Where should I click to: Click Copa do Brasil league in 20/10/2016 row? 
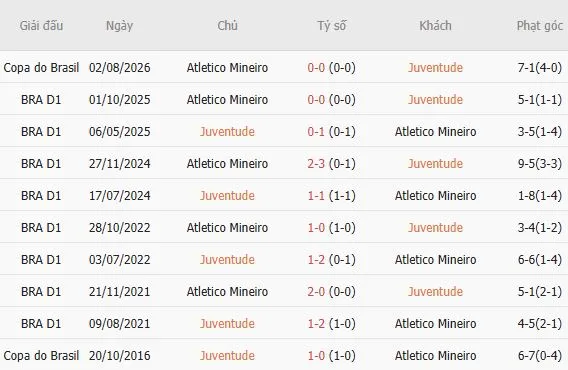41,356
